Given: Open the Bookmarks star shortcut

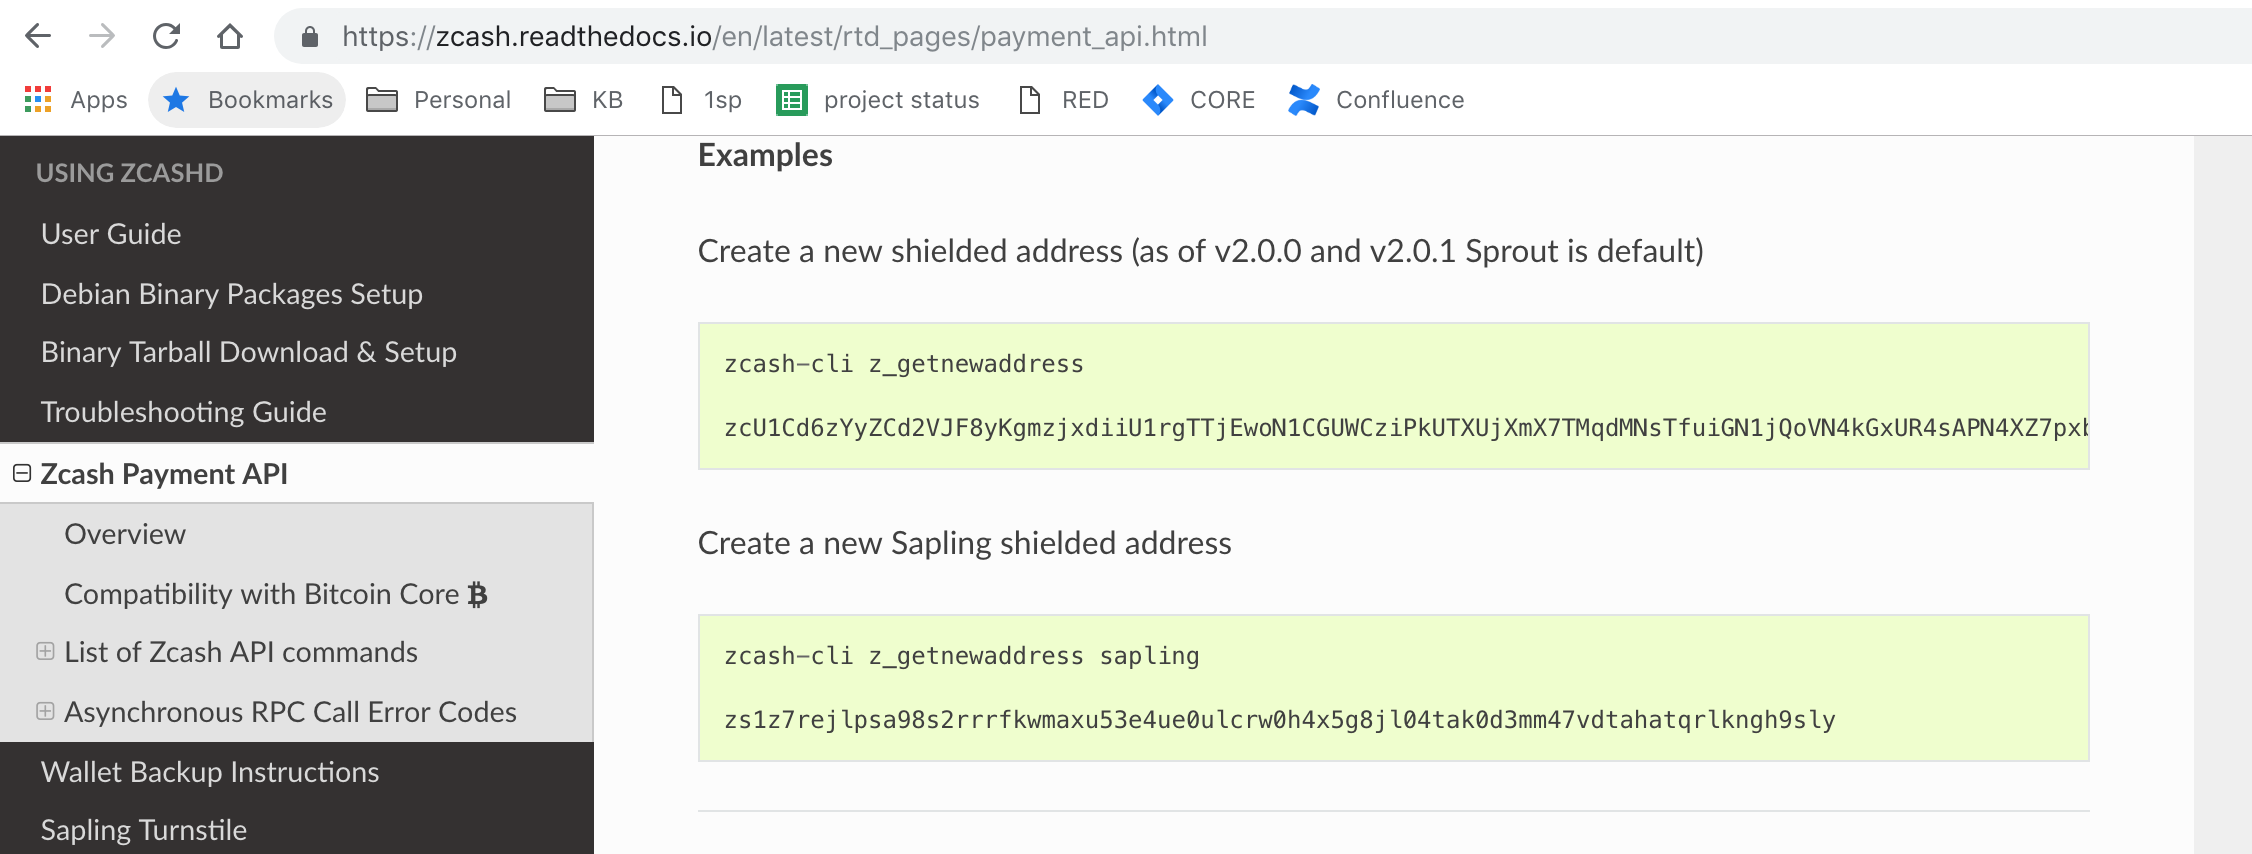Looking at the screenshot, I should click(x=247, y=99).
